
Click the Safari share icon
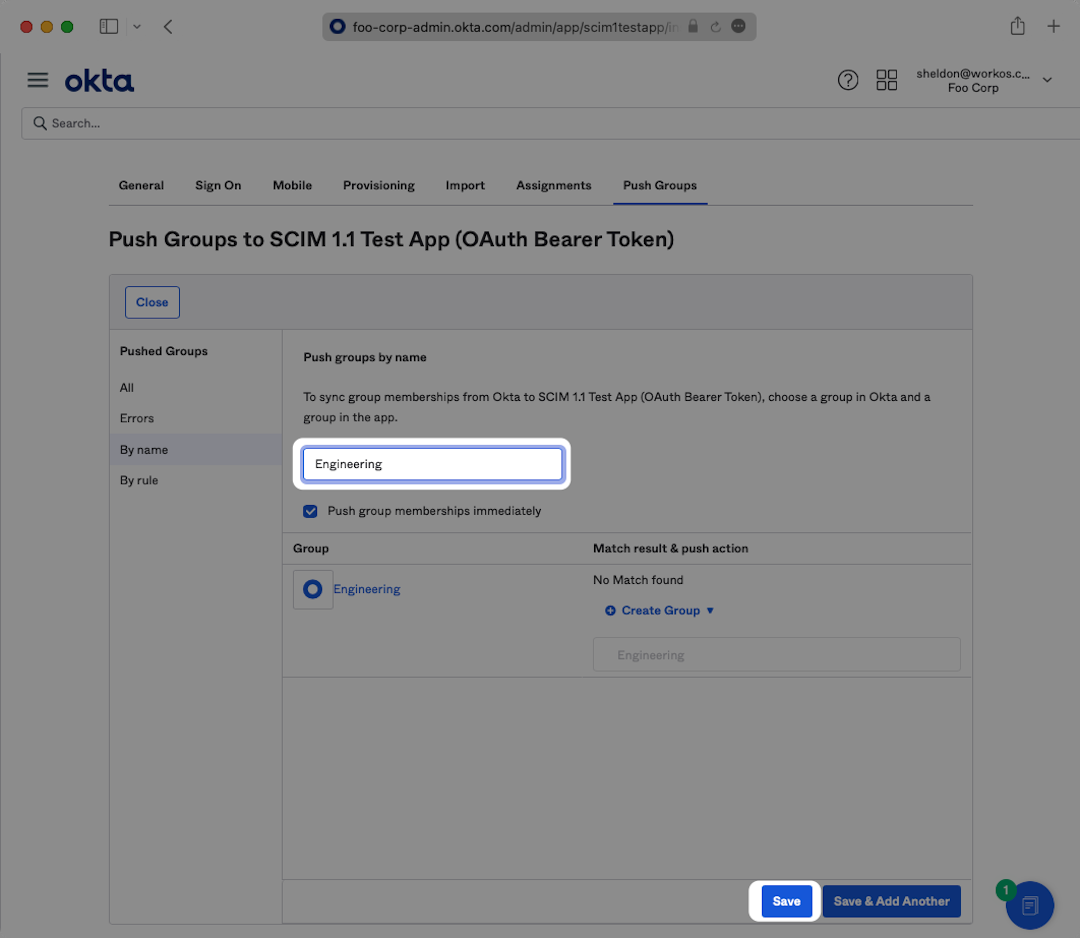(x=1017, y=27)
